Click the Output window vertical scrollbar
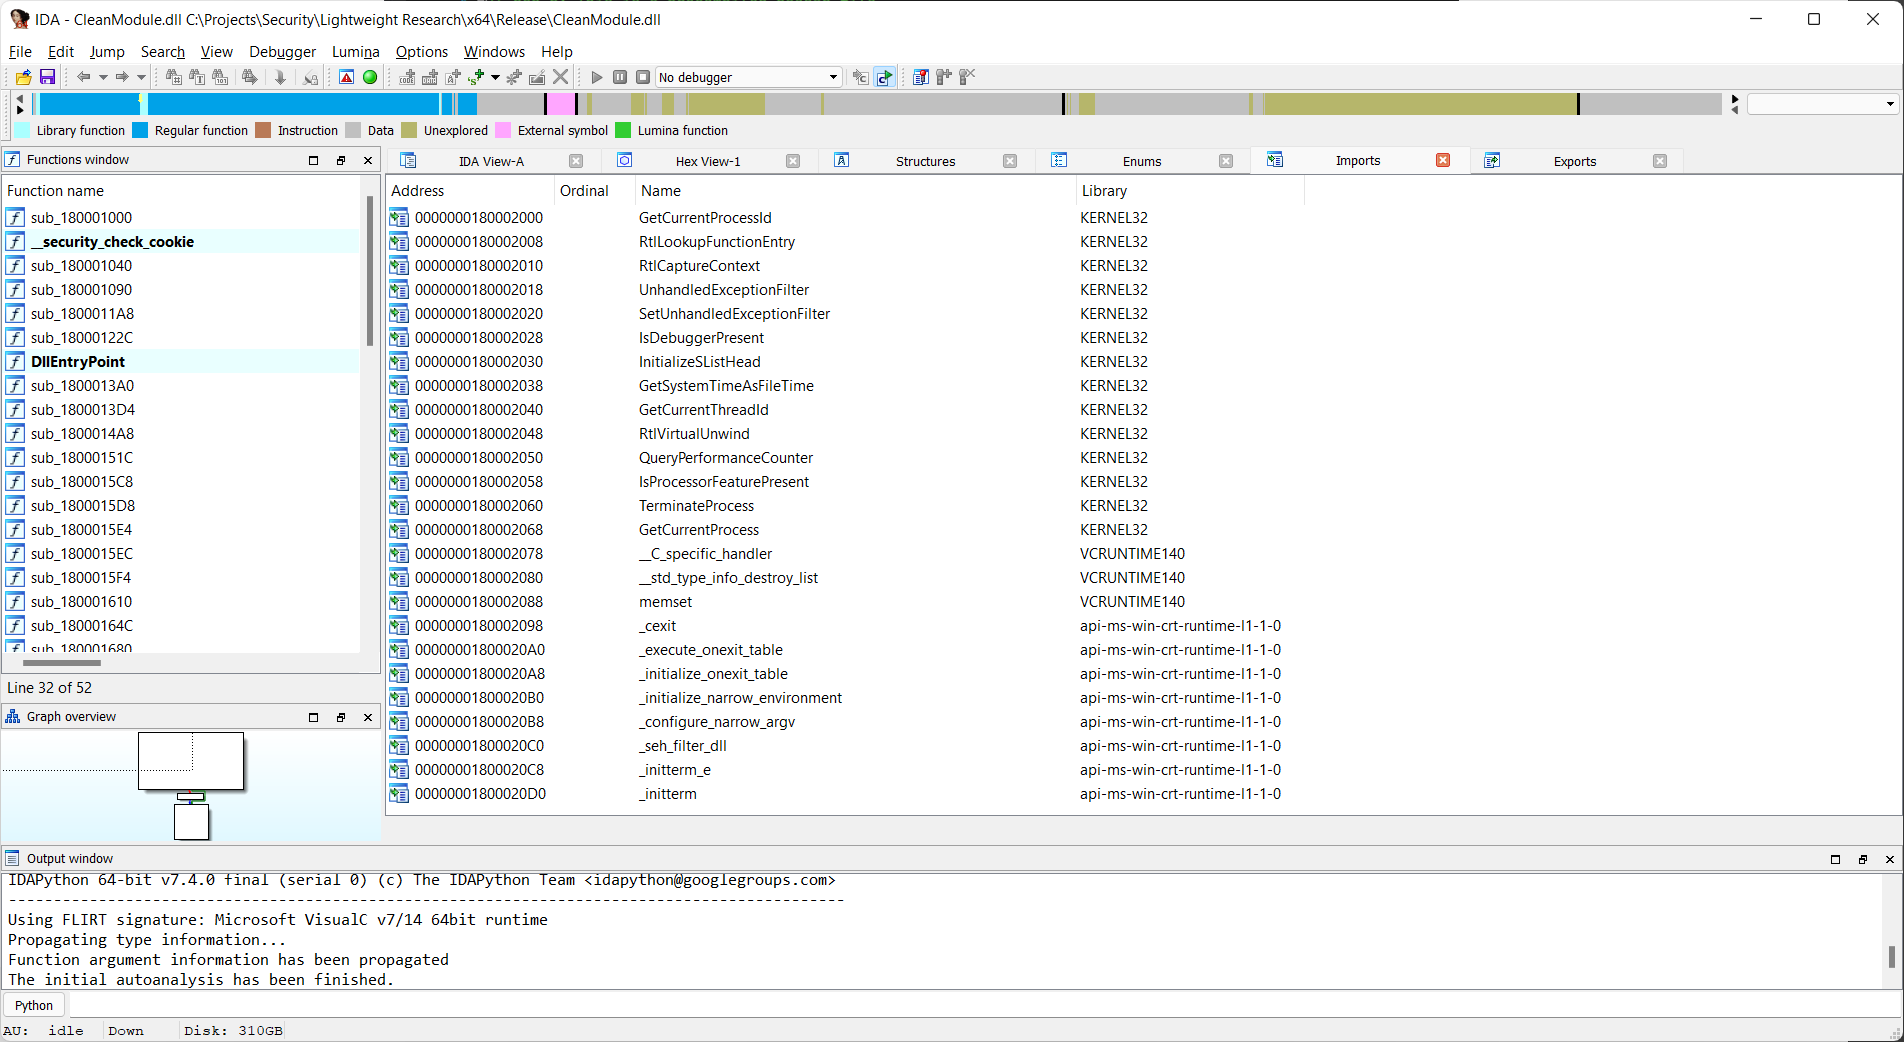1904x1042 pixels. [1891, 956]
